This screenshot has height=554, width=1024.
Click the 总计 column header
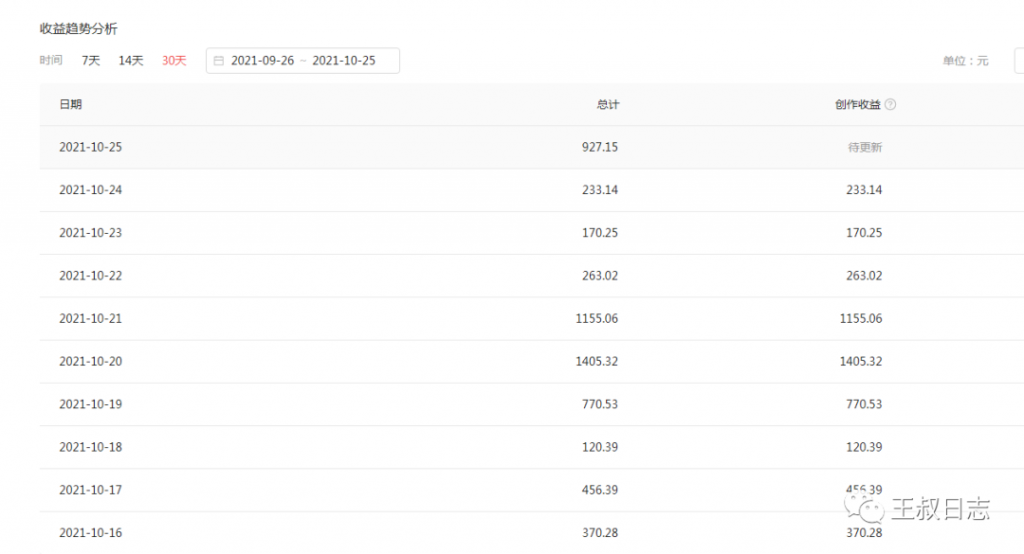pos(607,105)
